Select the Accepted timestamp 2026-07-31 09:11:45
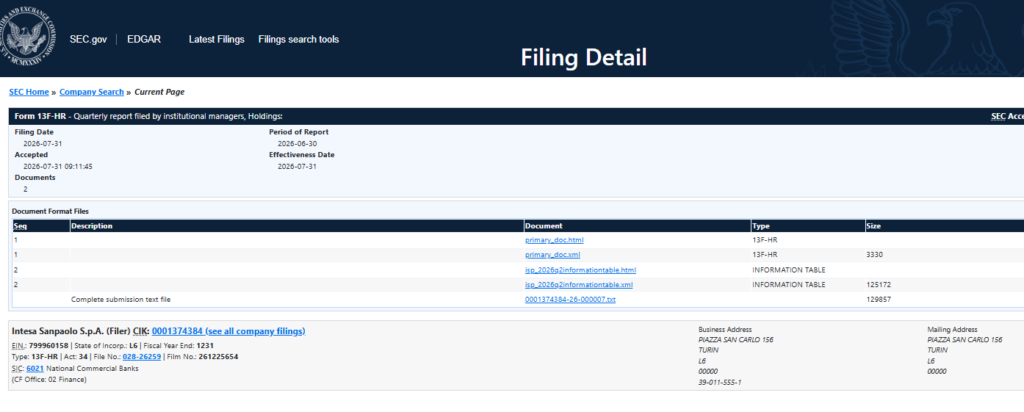Image resolution: width=1024 pixels, height=412 pixels. [58, 166]
